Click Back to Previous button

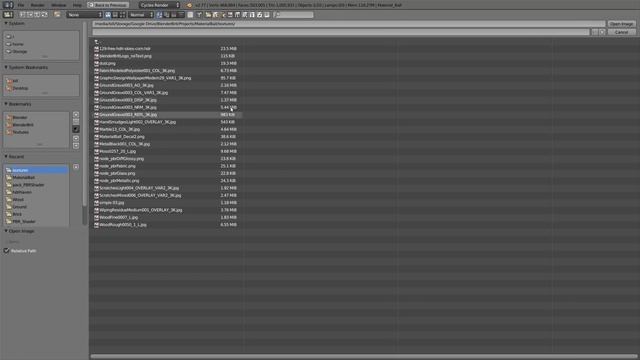click(x=108, y=5)
